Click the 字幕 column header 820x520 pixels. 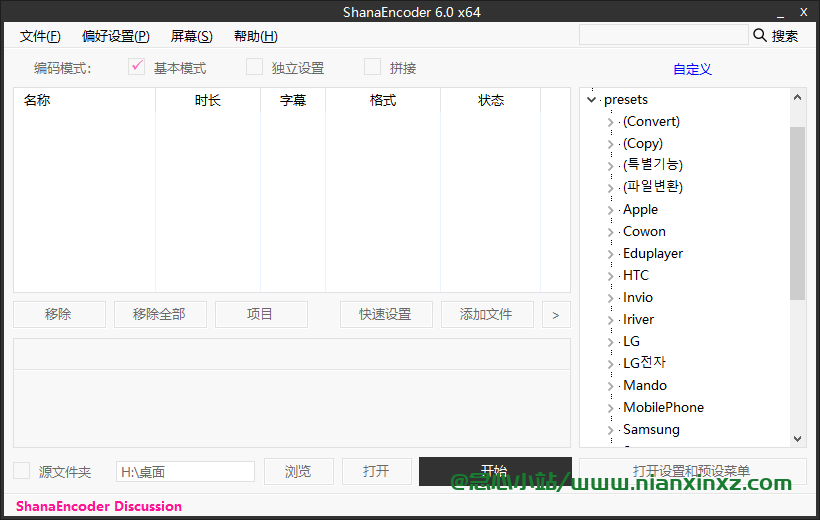tap(293, 100)
